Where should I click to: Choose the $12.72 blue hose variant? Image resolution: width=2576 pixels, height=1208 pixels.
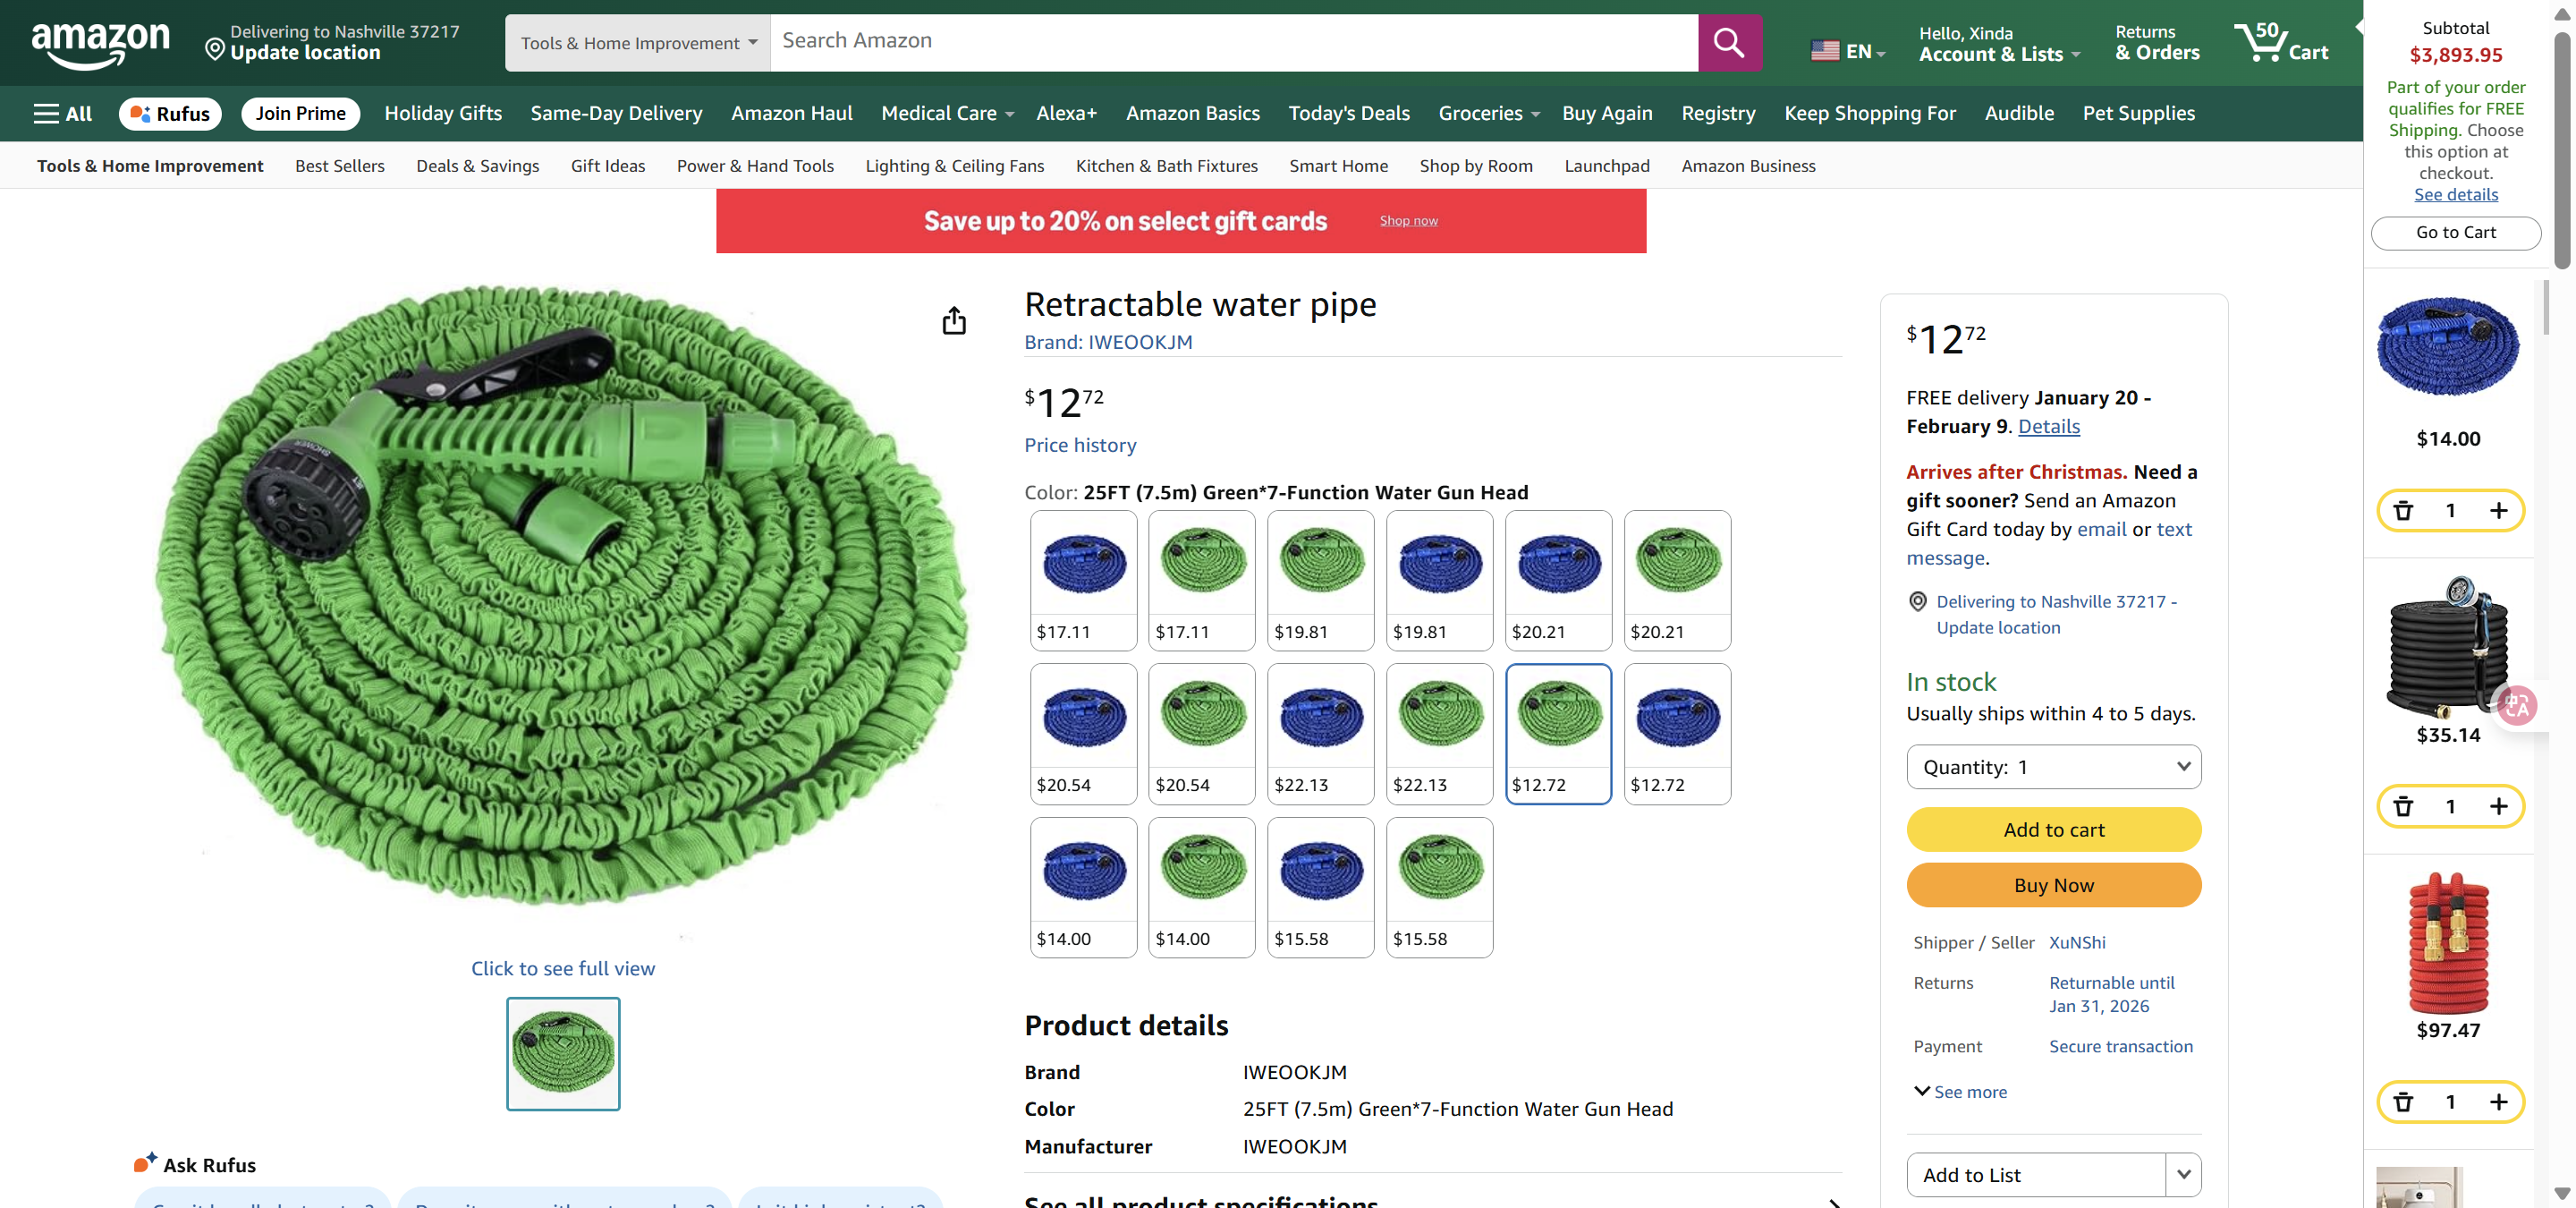tap(1677, 733)
